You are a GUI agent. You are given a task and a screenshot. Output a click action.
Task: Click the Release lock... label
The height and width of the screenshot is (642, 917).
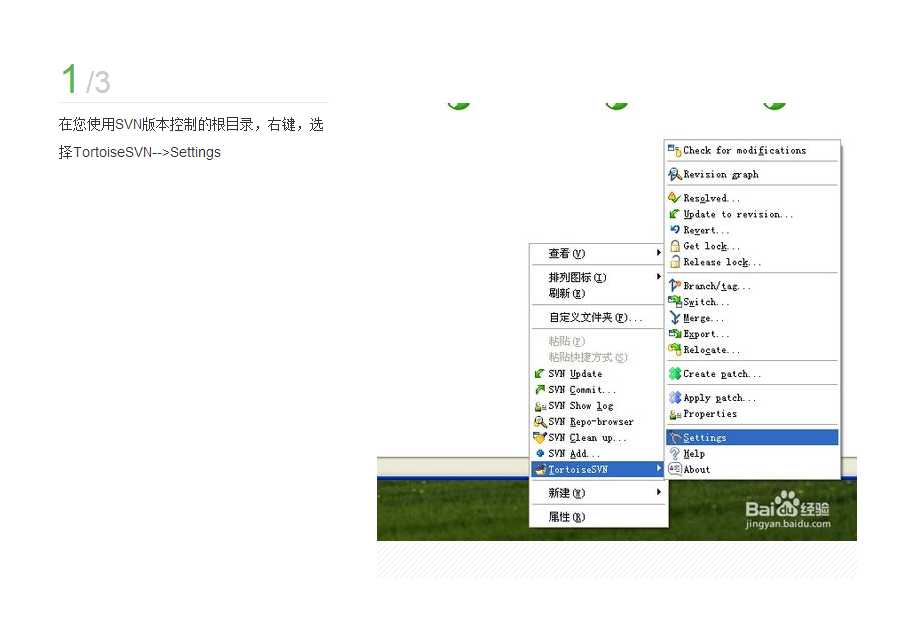point(722,262)
